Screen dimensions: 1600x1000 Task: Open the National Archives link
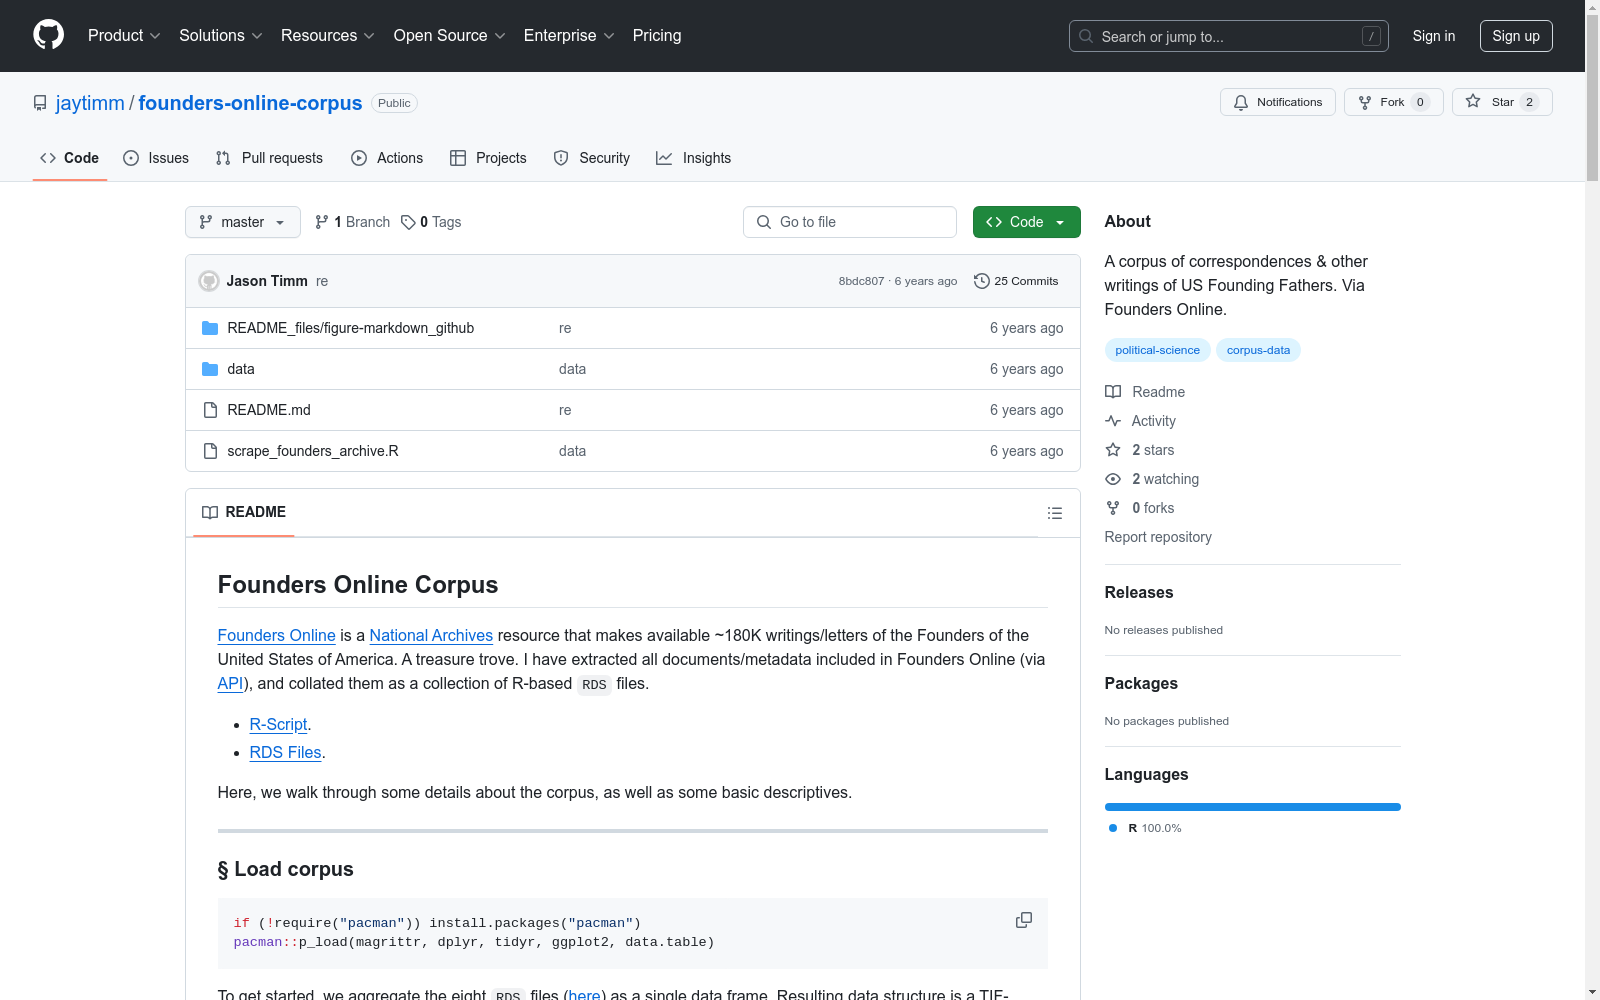click(x=431, y=635)
